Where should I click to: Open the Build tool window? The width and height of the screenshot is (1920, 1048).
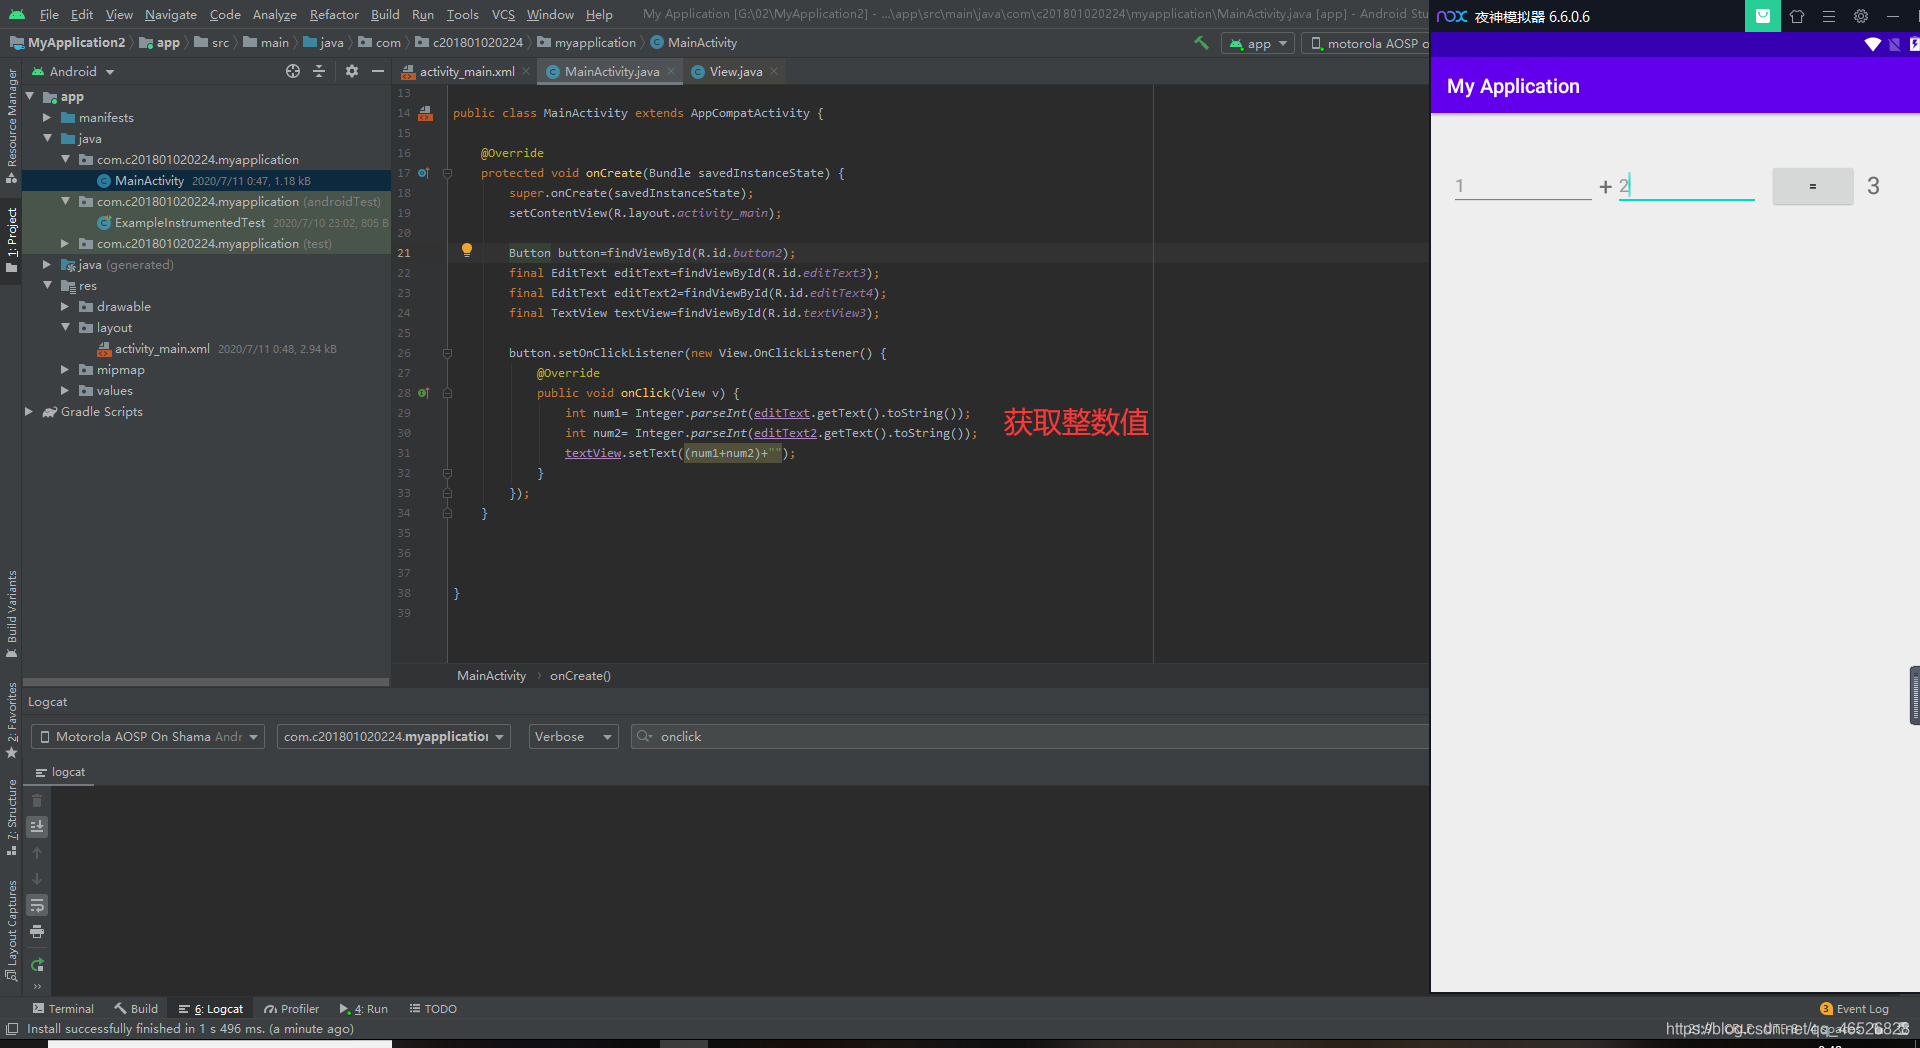coord(136,1009)
